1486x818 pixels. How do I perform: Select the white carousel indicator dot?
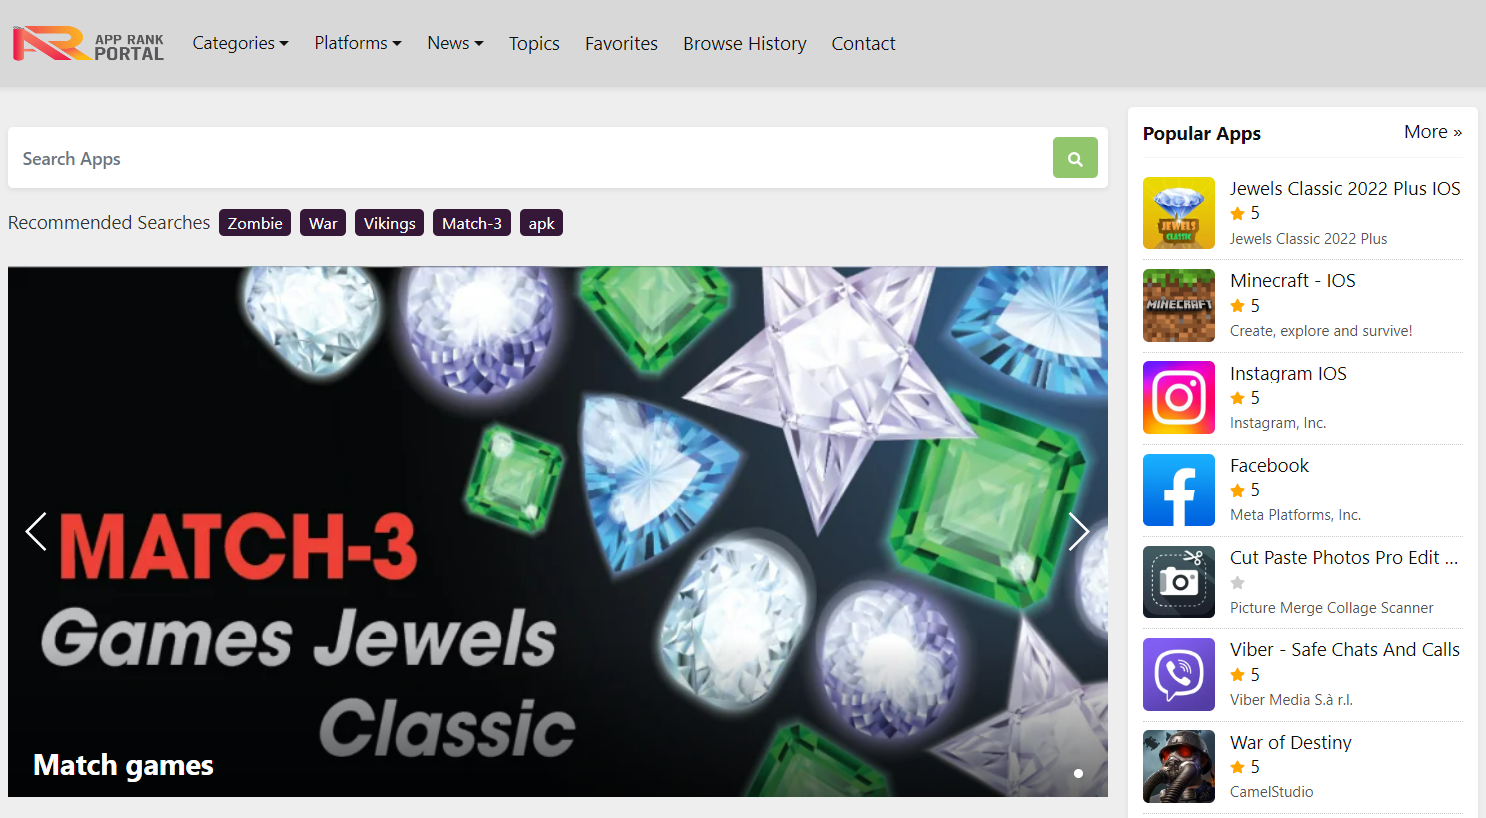point(1078,773)
